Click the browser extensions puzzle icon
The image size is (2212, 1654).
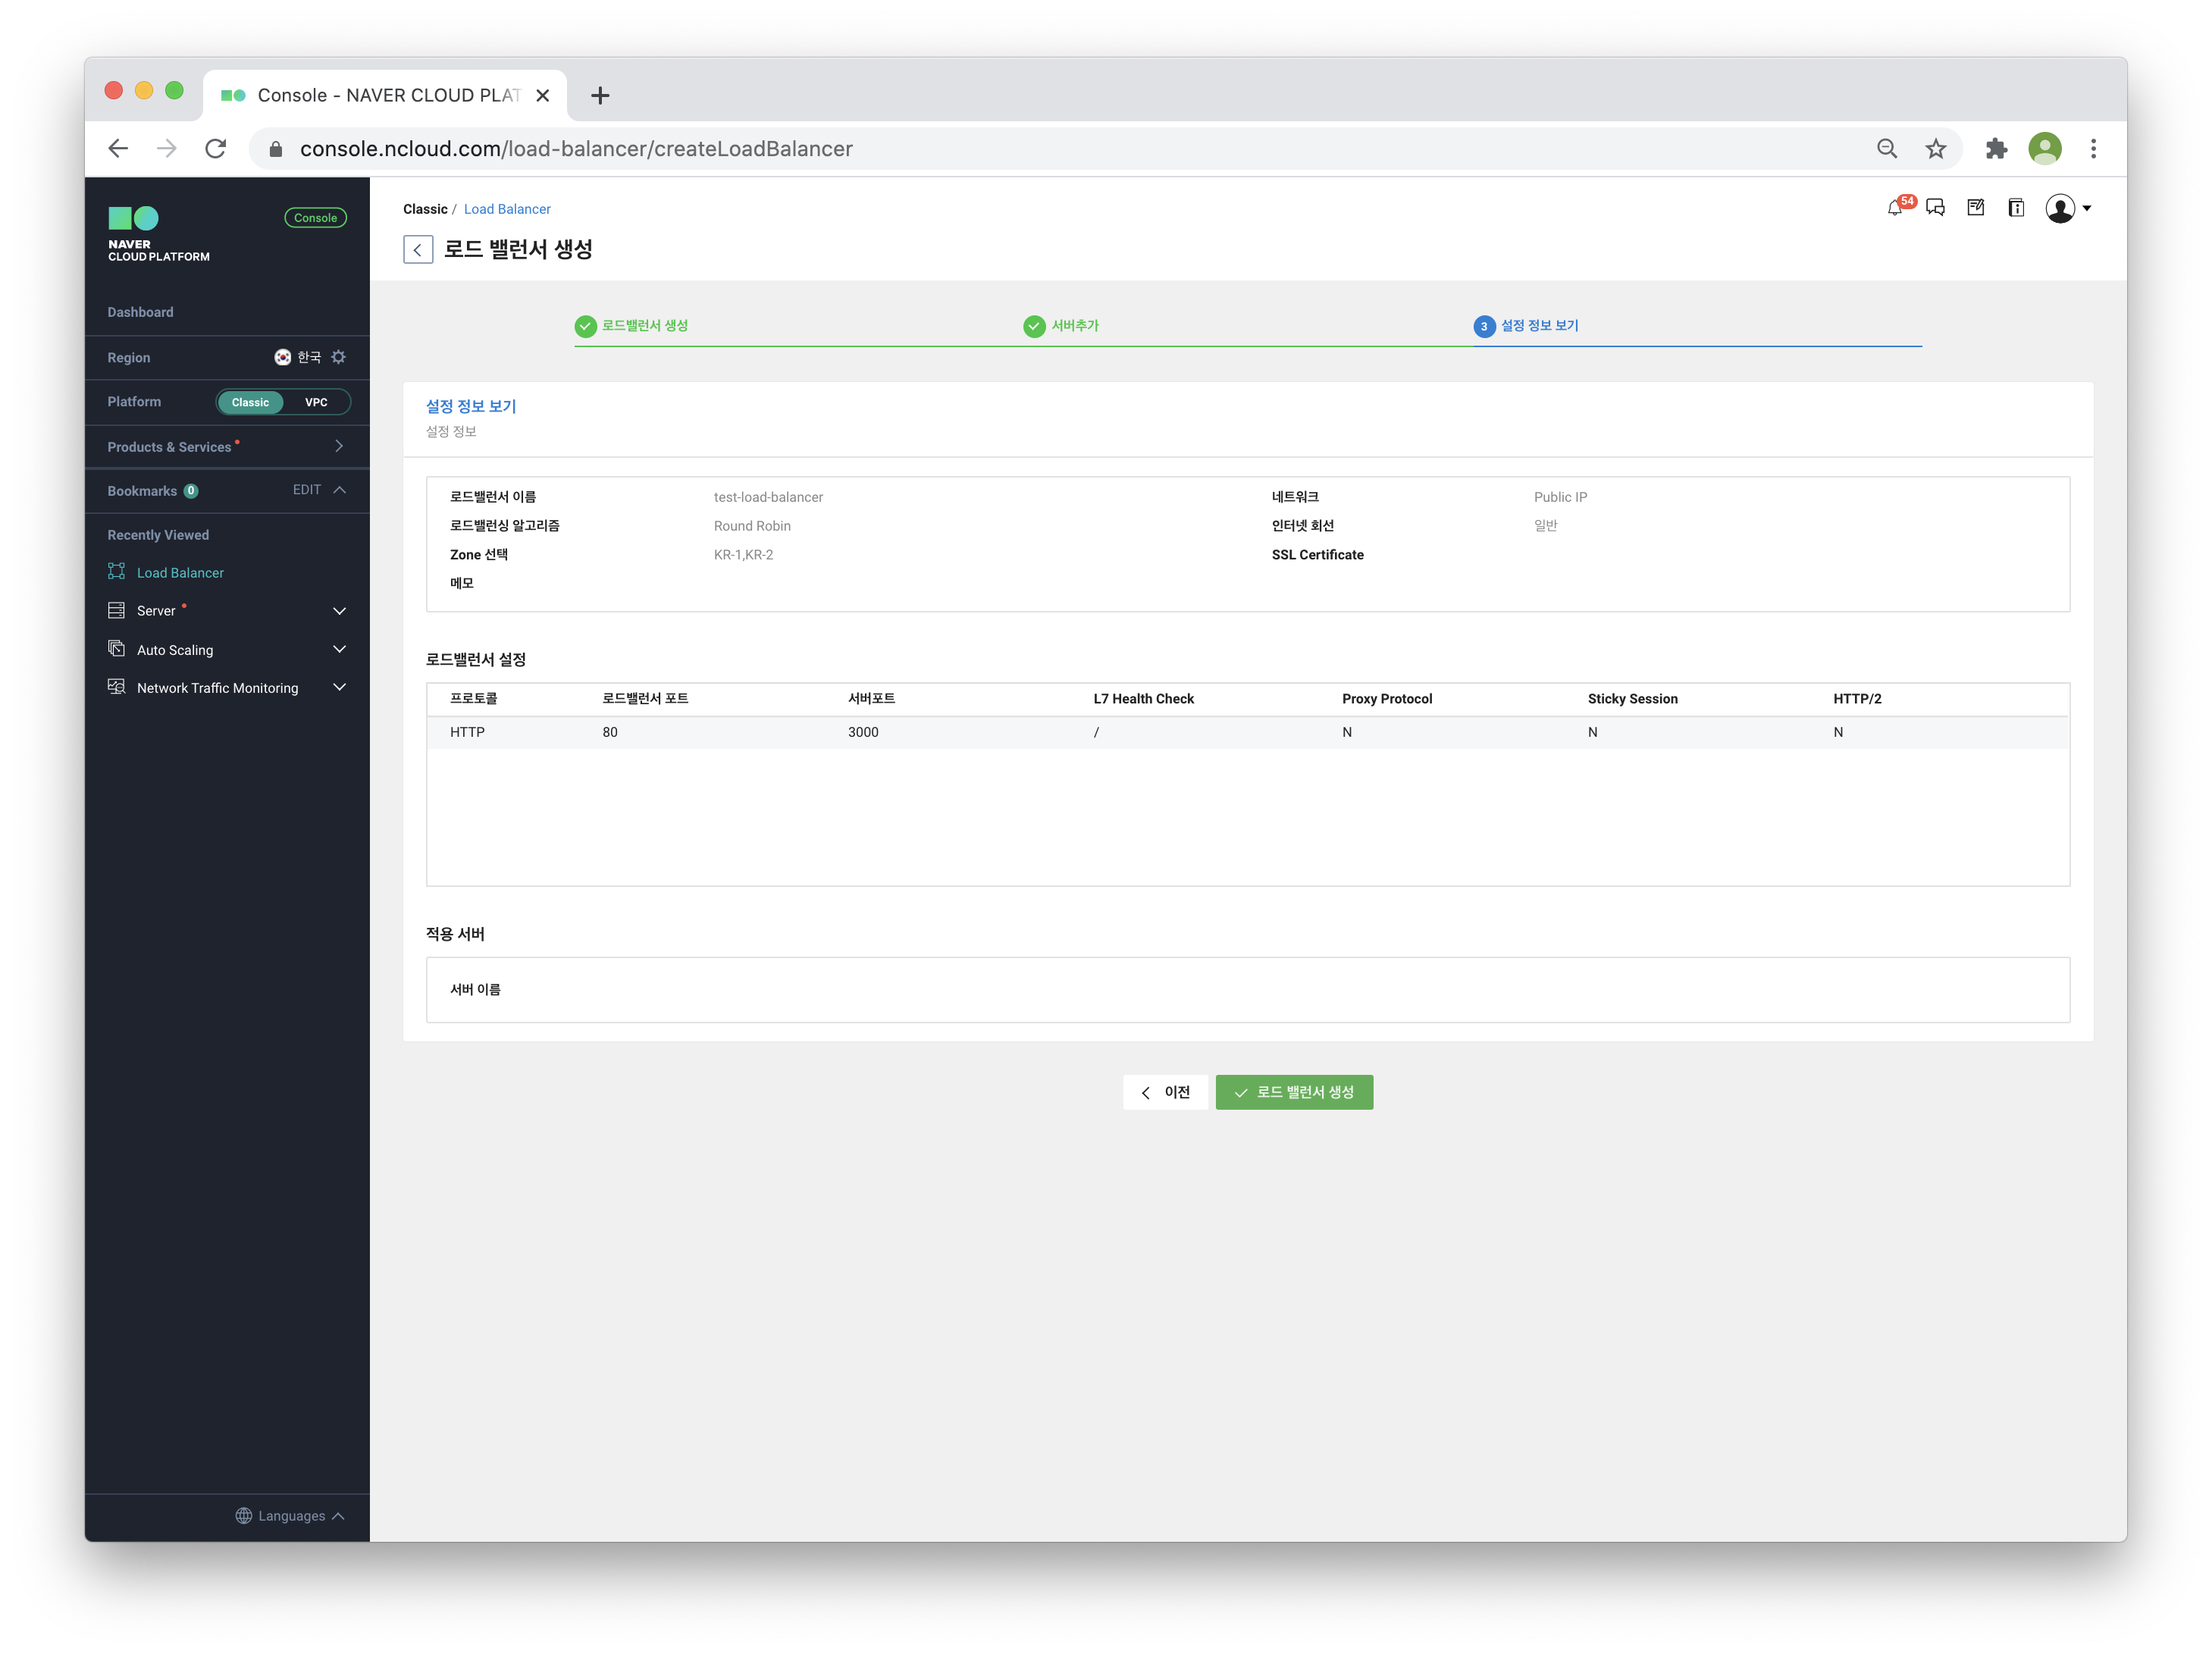(x=1996, y=149)
